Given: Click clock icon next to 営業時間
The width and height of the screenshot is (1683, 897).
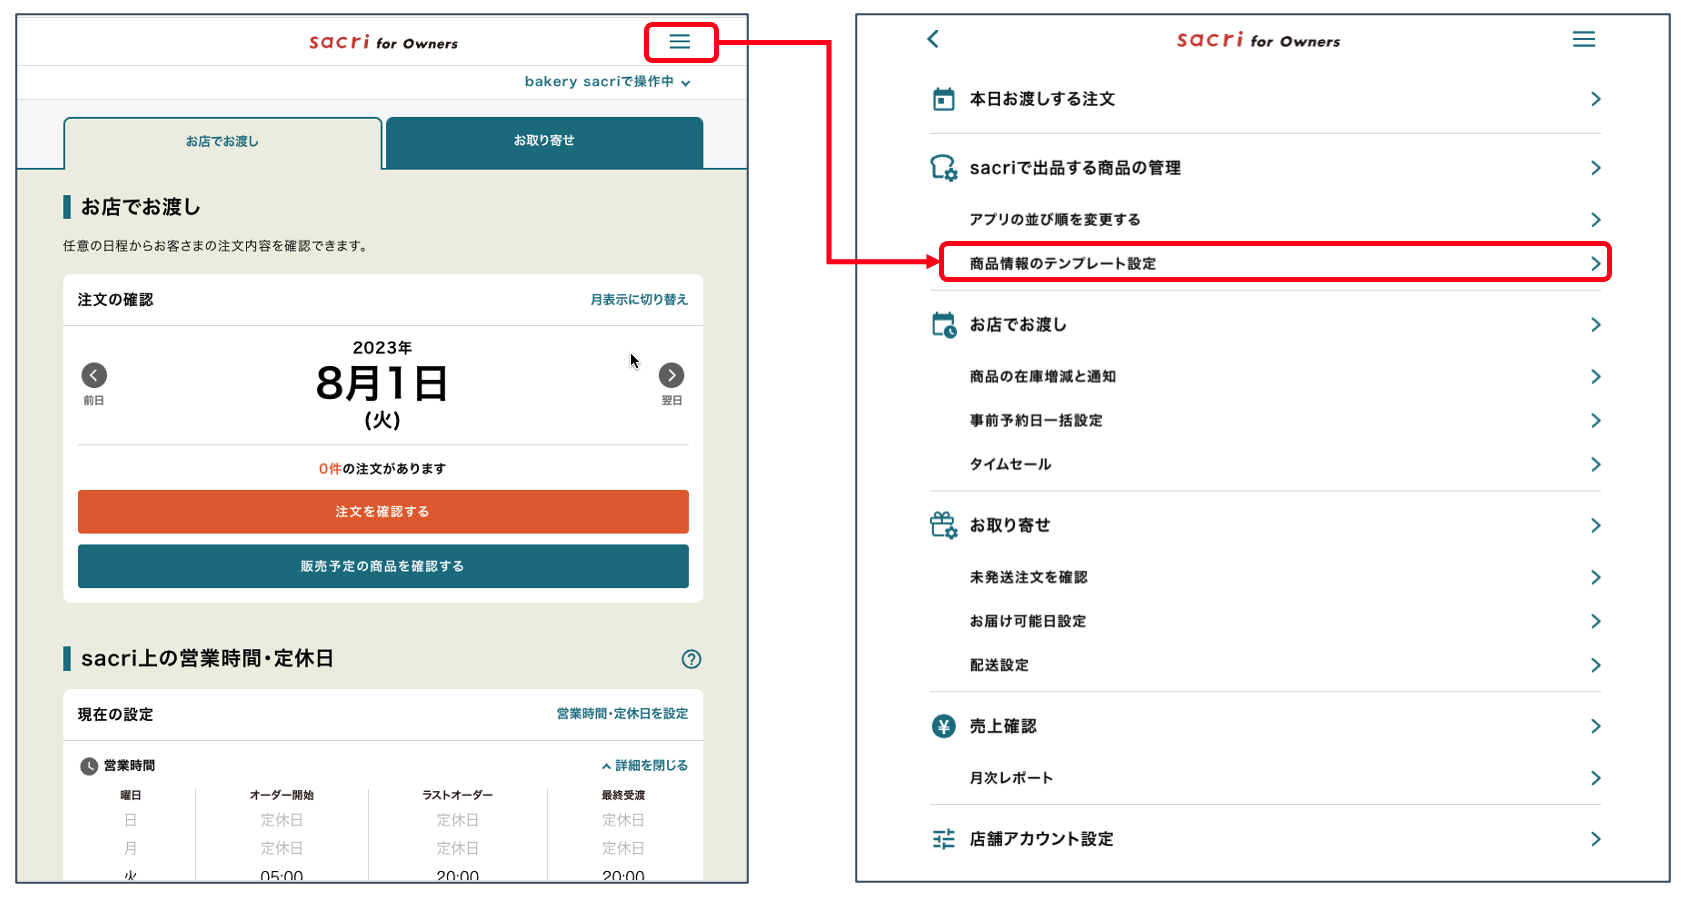Looking at the screenshot, I should pyautogui.click(x=89, y=766).
